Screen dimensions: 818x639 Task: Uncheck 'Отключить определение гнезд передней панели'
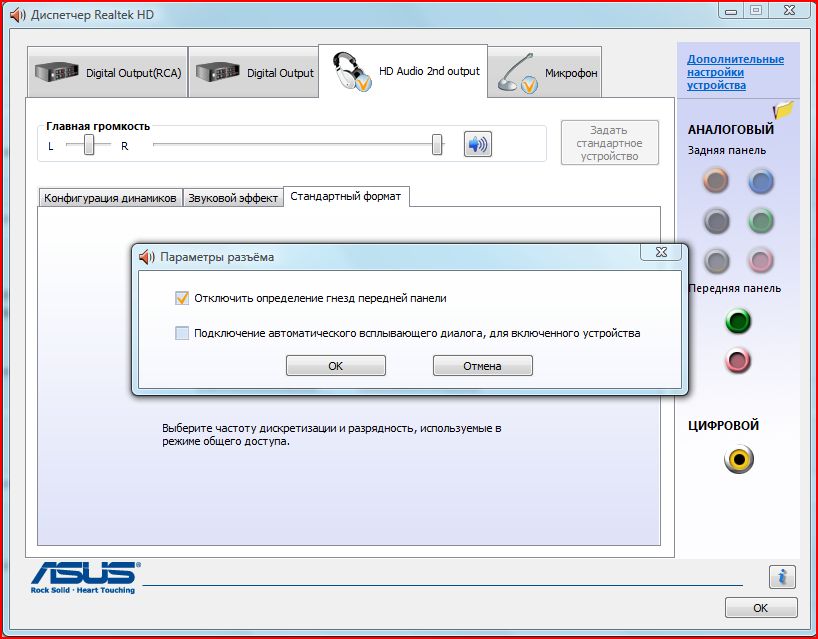[182, 298]
